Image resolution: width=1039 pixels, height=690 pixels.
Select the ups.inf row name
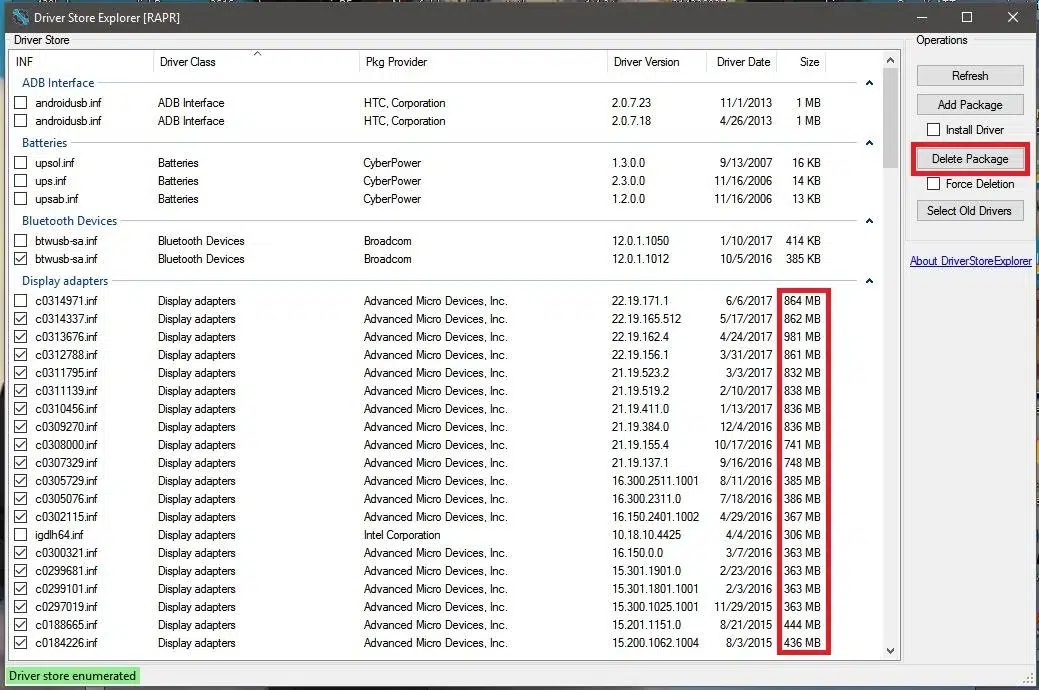(x=51, y=181)
